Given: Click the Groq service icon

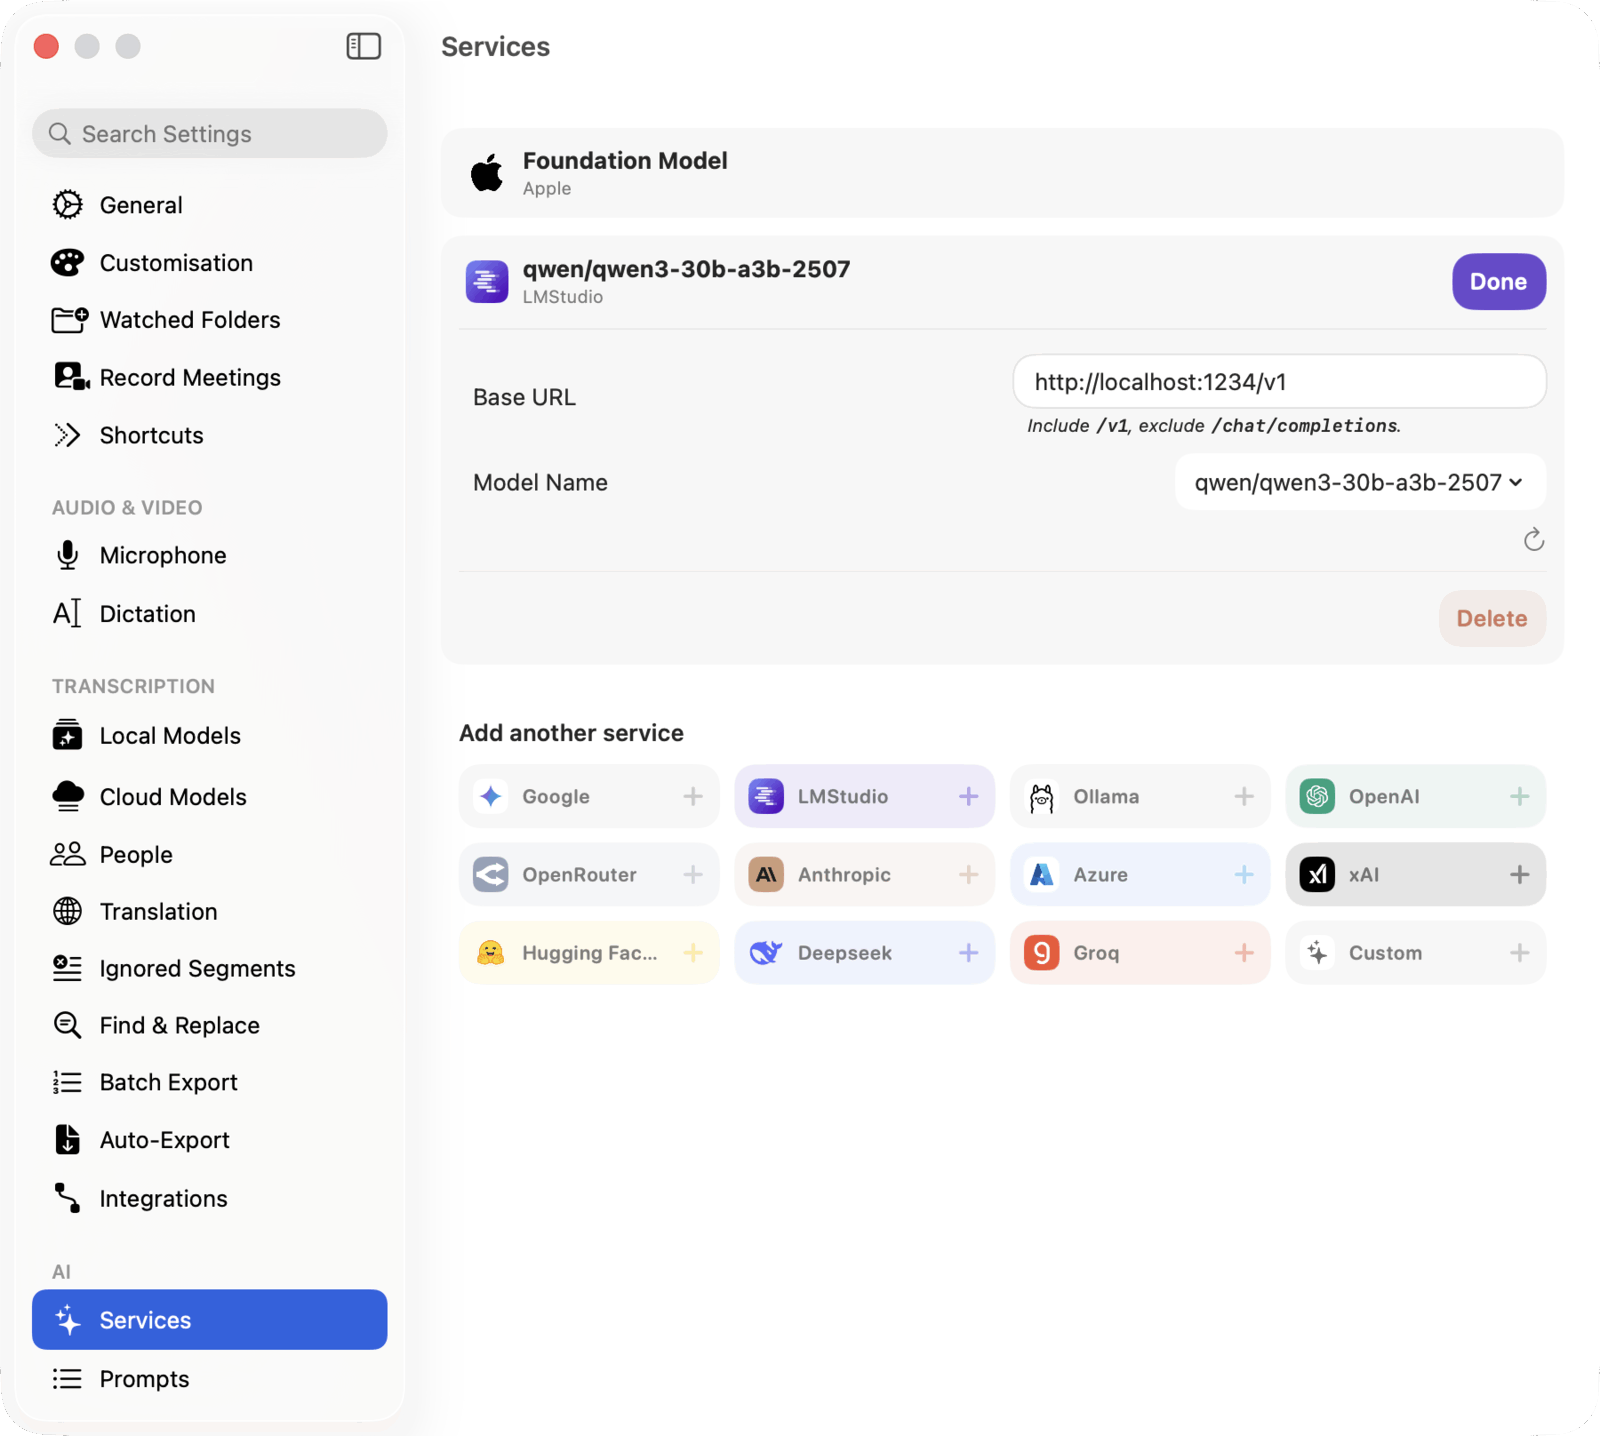Looking at the screenshot, I should point(1041,952).
